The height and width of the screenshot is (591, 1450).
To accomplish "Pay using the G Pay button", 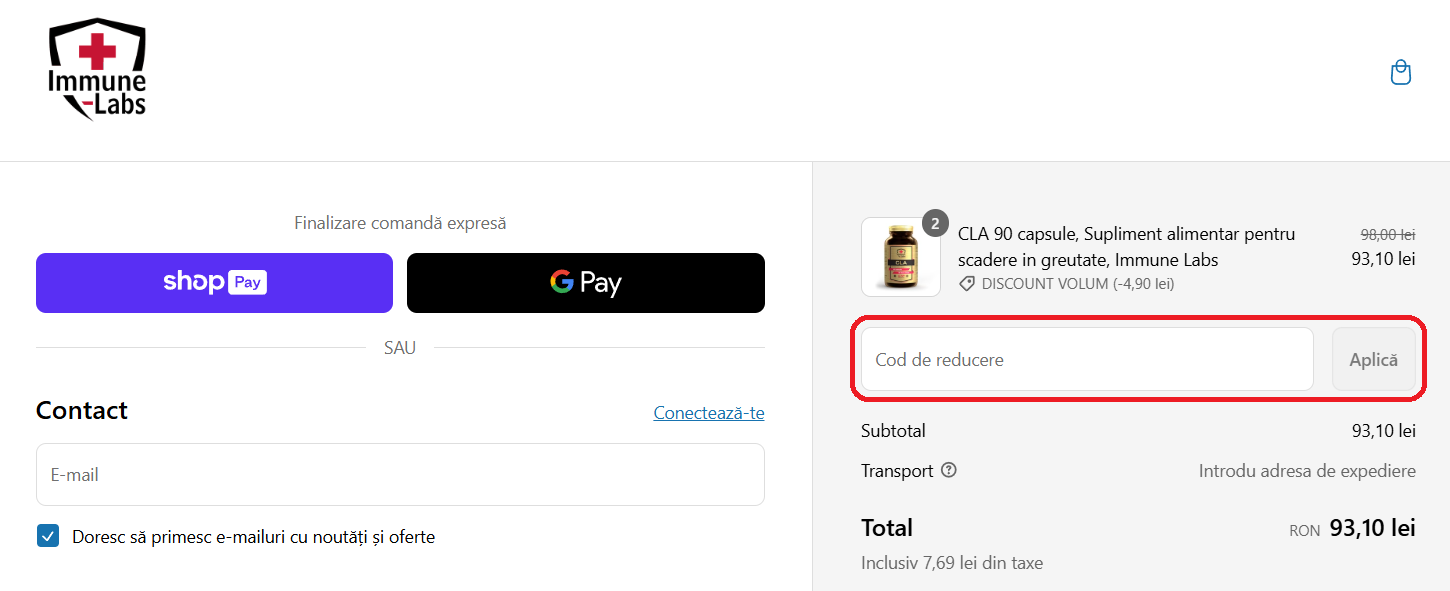I will 585,282.
